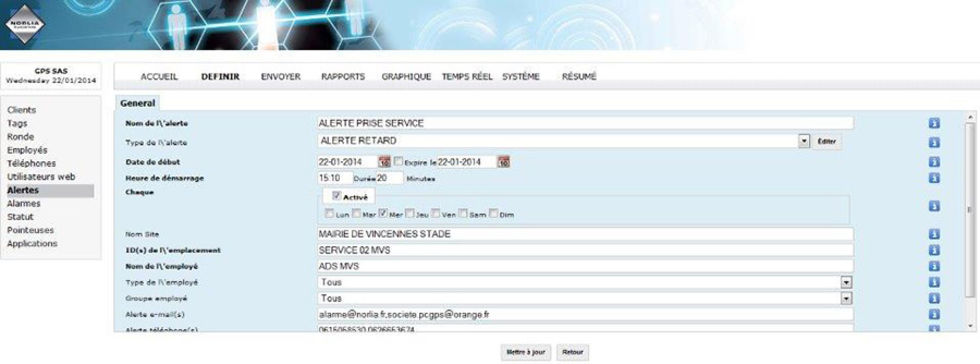This screenshot has width=980, height=364.
Task: Click the info icon for ID(s) de l'emplacement
Action: (934, 250)
